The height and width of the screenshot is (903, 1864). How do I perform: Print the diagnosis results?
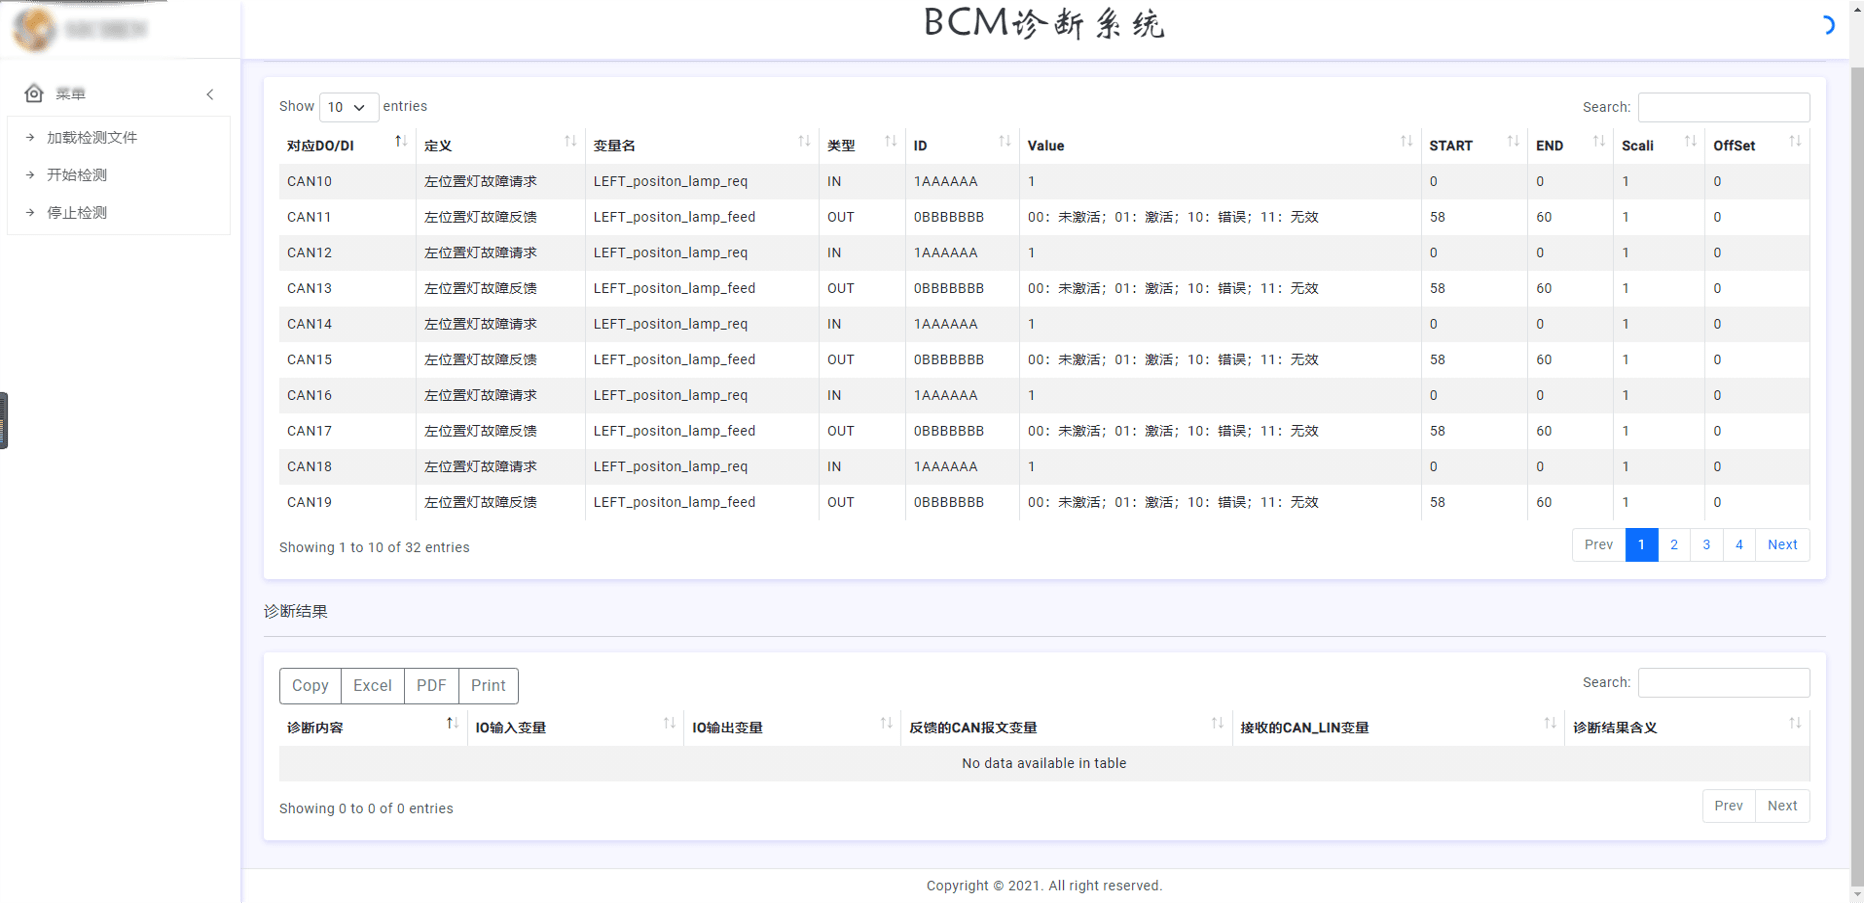488,685
